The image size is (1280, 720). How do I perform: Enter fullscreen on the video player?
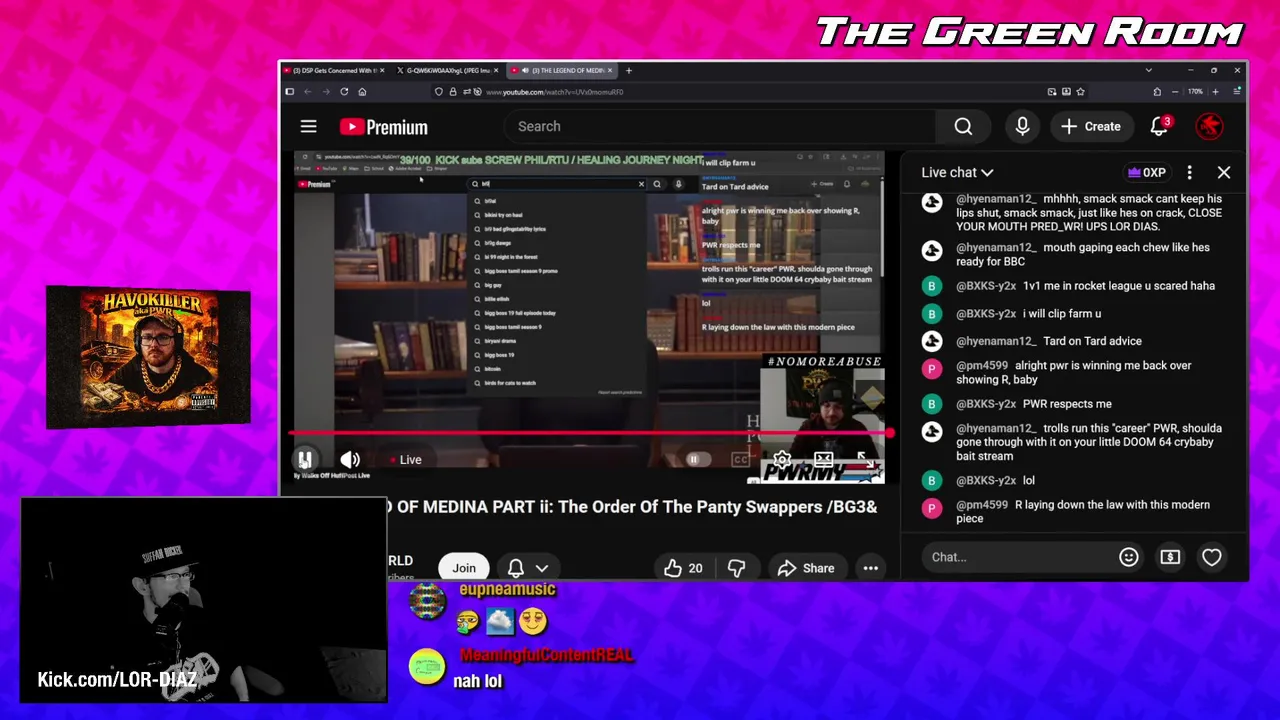[x=865, y=459]
